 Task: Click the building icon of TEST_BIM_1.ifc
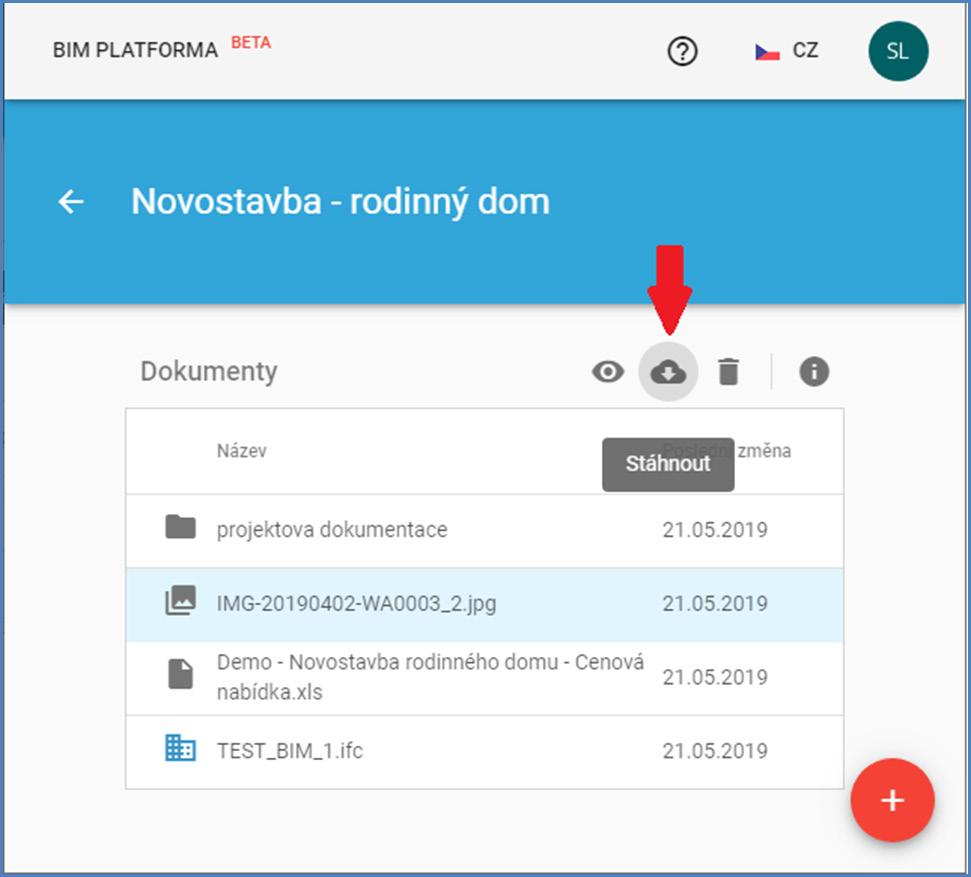coord(180,748)
